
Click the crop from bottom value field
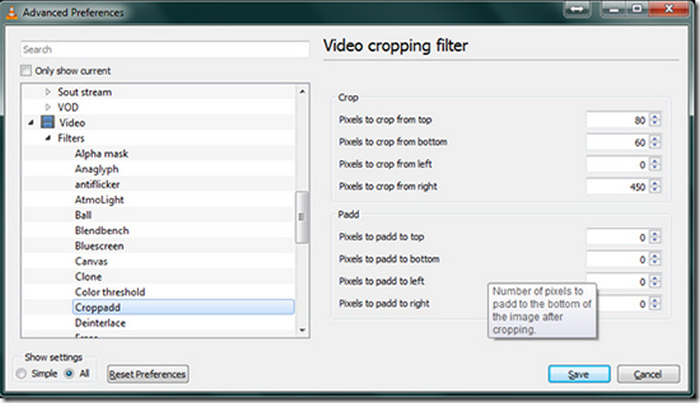tap(617, 142)
